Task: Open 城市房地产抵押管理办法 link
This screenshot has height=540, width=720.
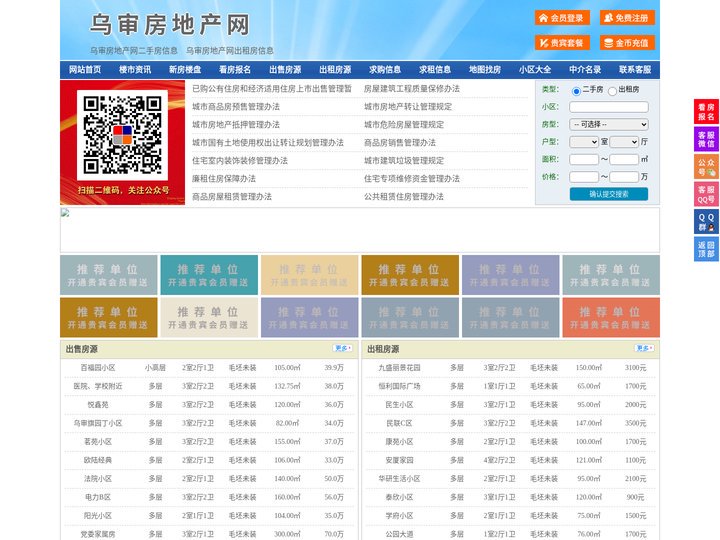Action: pos(236,124)
